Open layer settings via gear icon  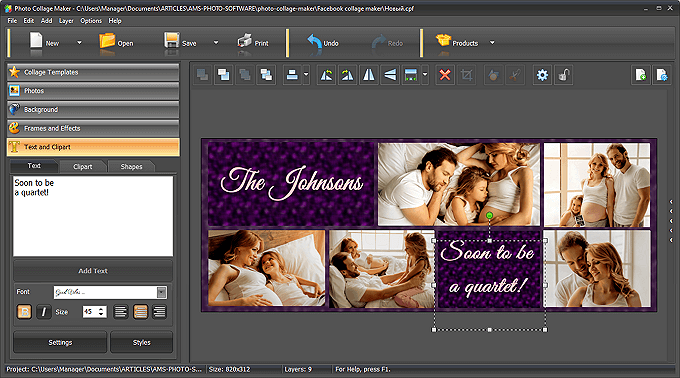(x=542, y=75)
